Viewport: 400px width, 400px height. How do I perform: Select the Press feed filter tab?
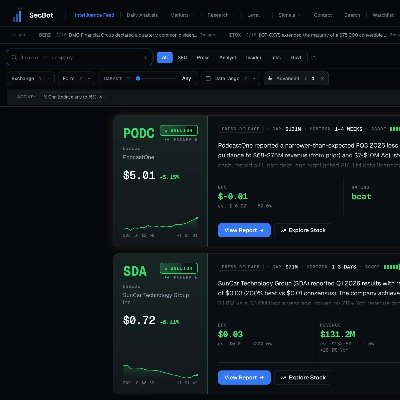click(202, 58)
